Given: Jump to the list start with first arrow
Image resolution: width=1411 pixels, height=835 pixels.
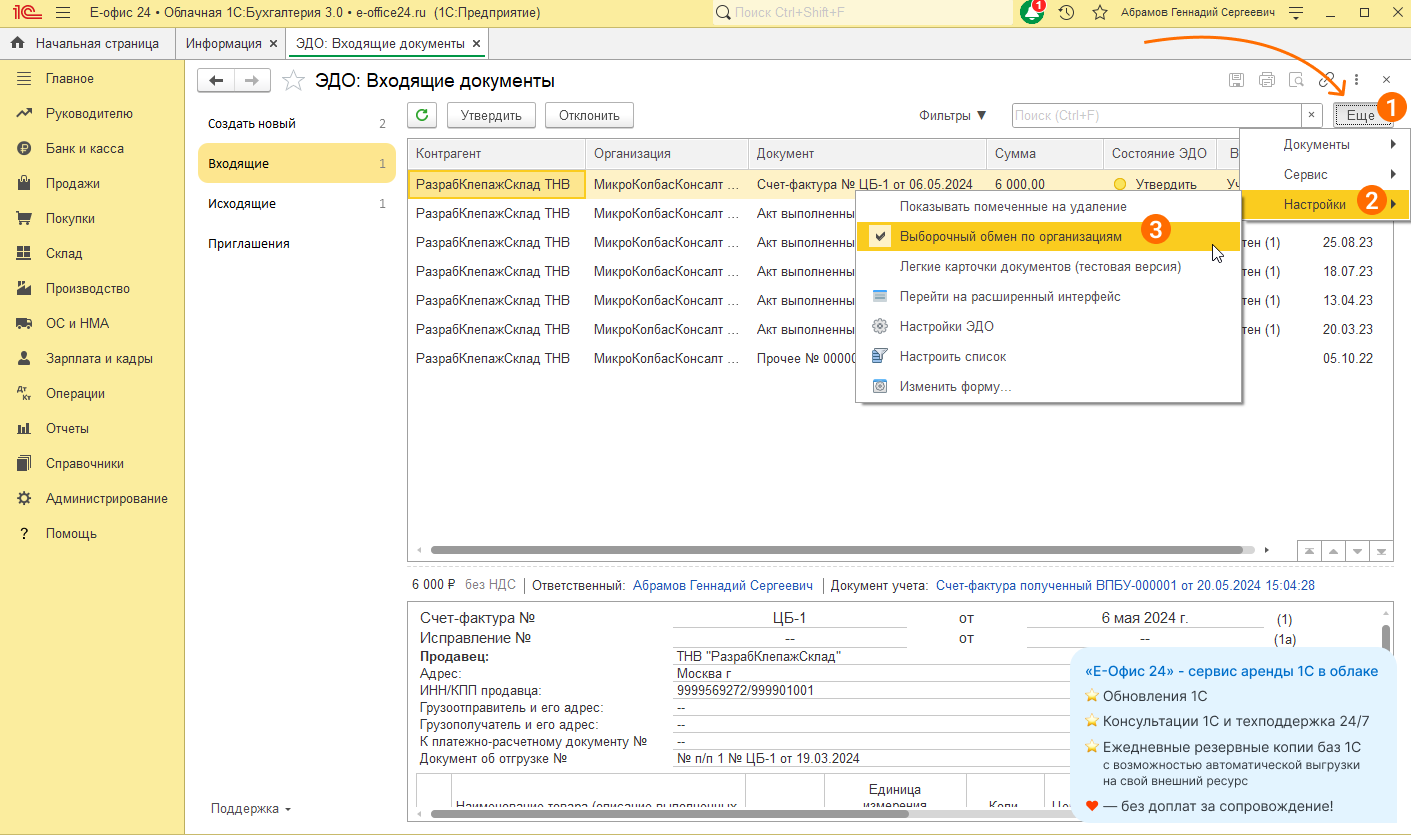Looking at the screenshot, I should pos(1309,551).
